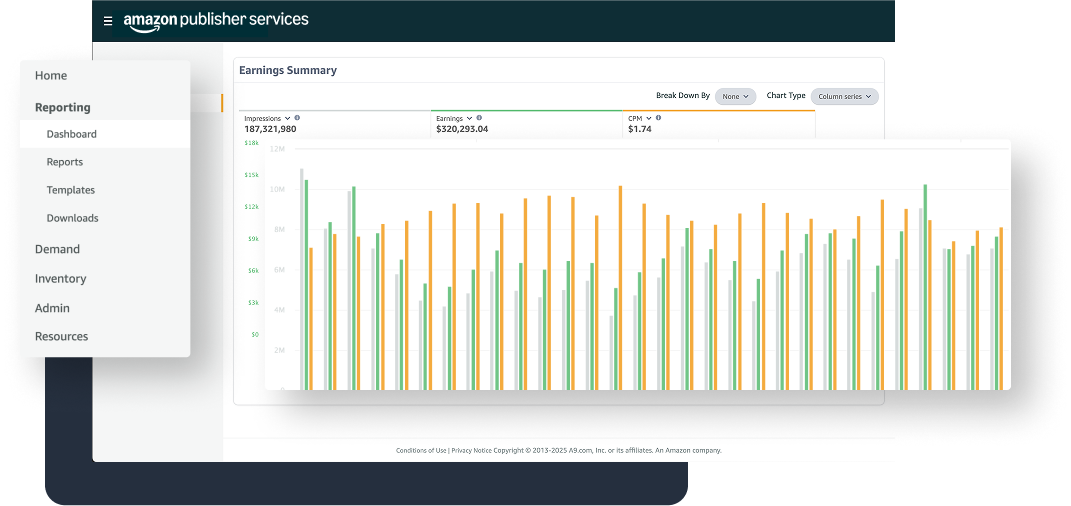The image size is (1071, 506).
Task: Expand the Earnings metric dropdown arrow
Action: tap(471, 118)
